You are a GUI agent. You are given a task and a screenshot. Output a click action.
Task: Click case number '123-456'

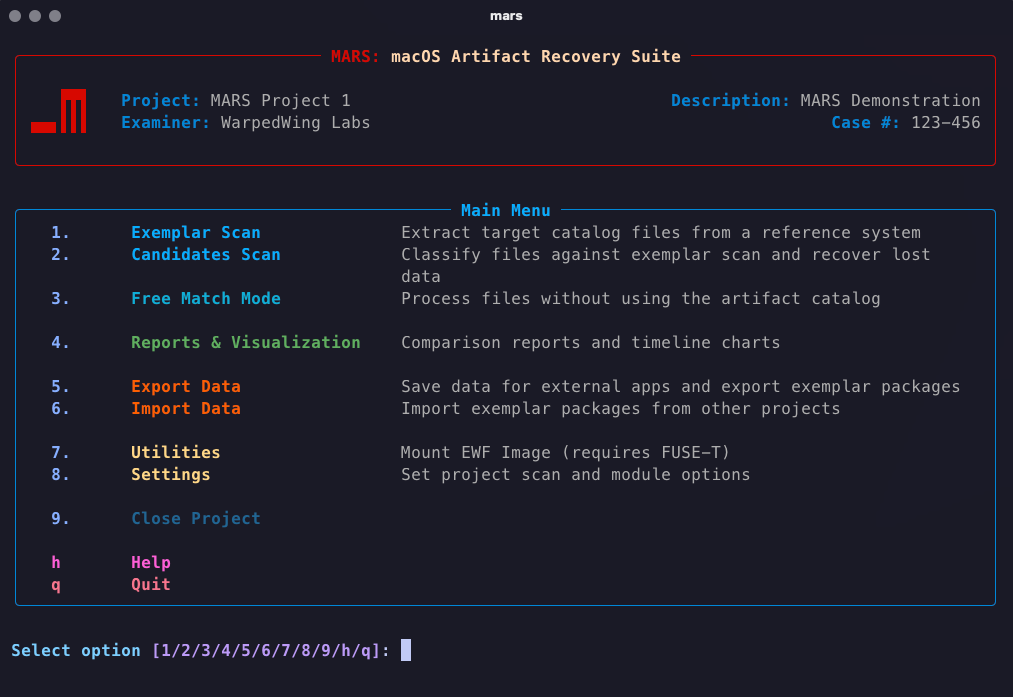point(946,123)
